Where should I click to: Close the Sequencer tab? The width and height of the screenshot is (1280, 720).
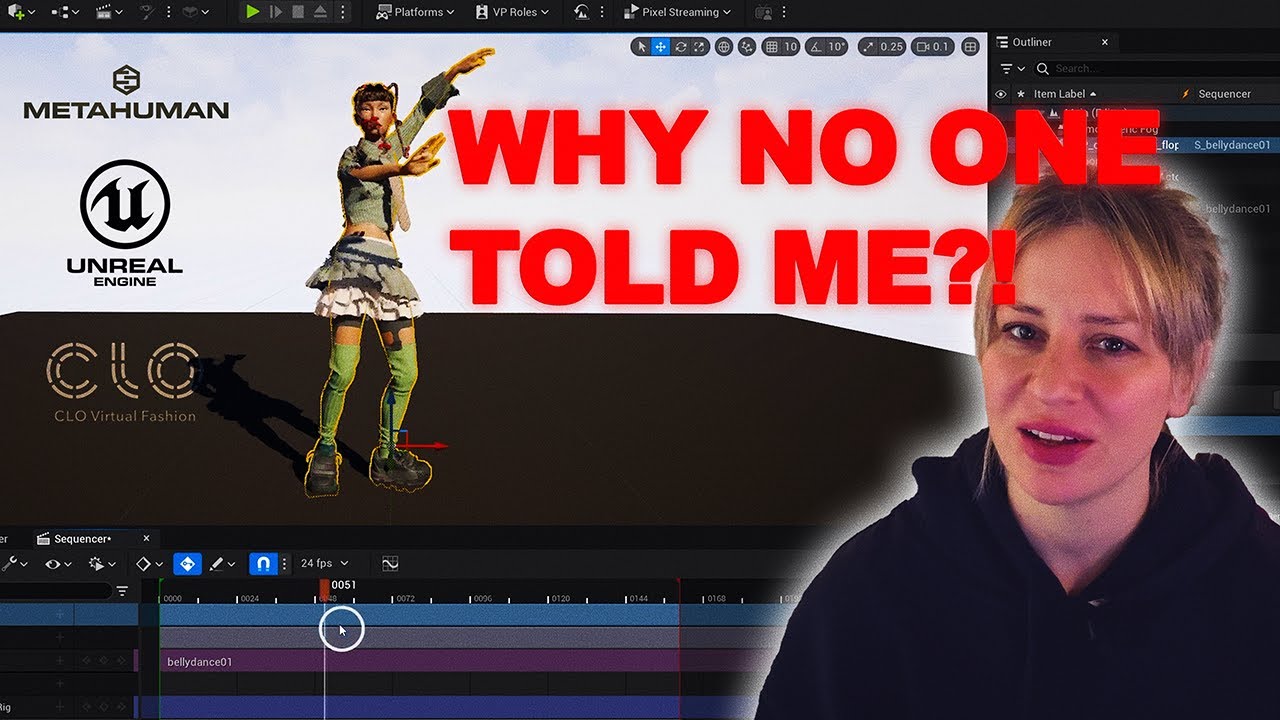click(x=146, y=538)
